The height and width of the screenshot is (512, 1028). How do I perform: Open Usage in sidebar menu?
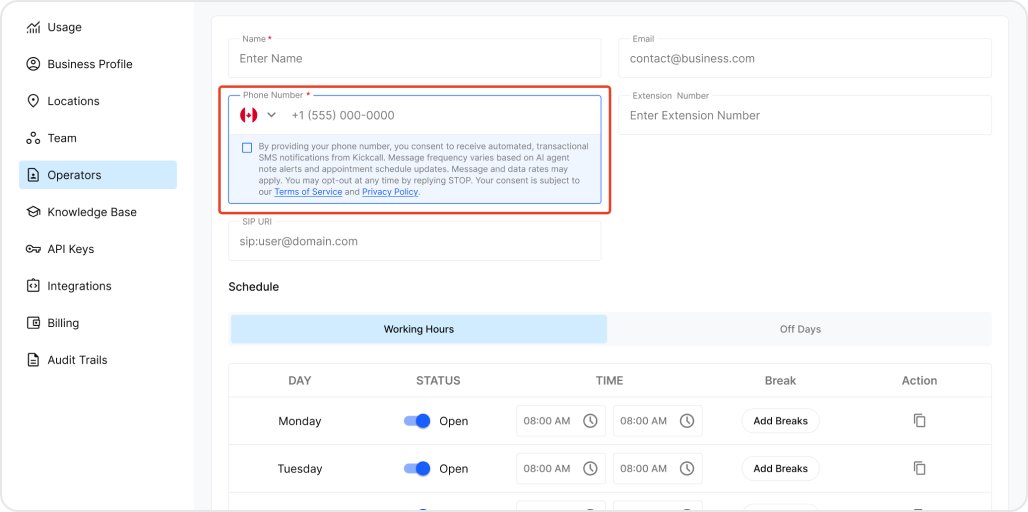click(x=98, y=28)
